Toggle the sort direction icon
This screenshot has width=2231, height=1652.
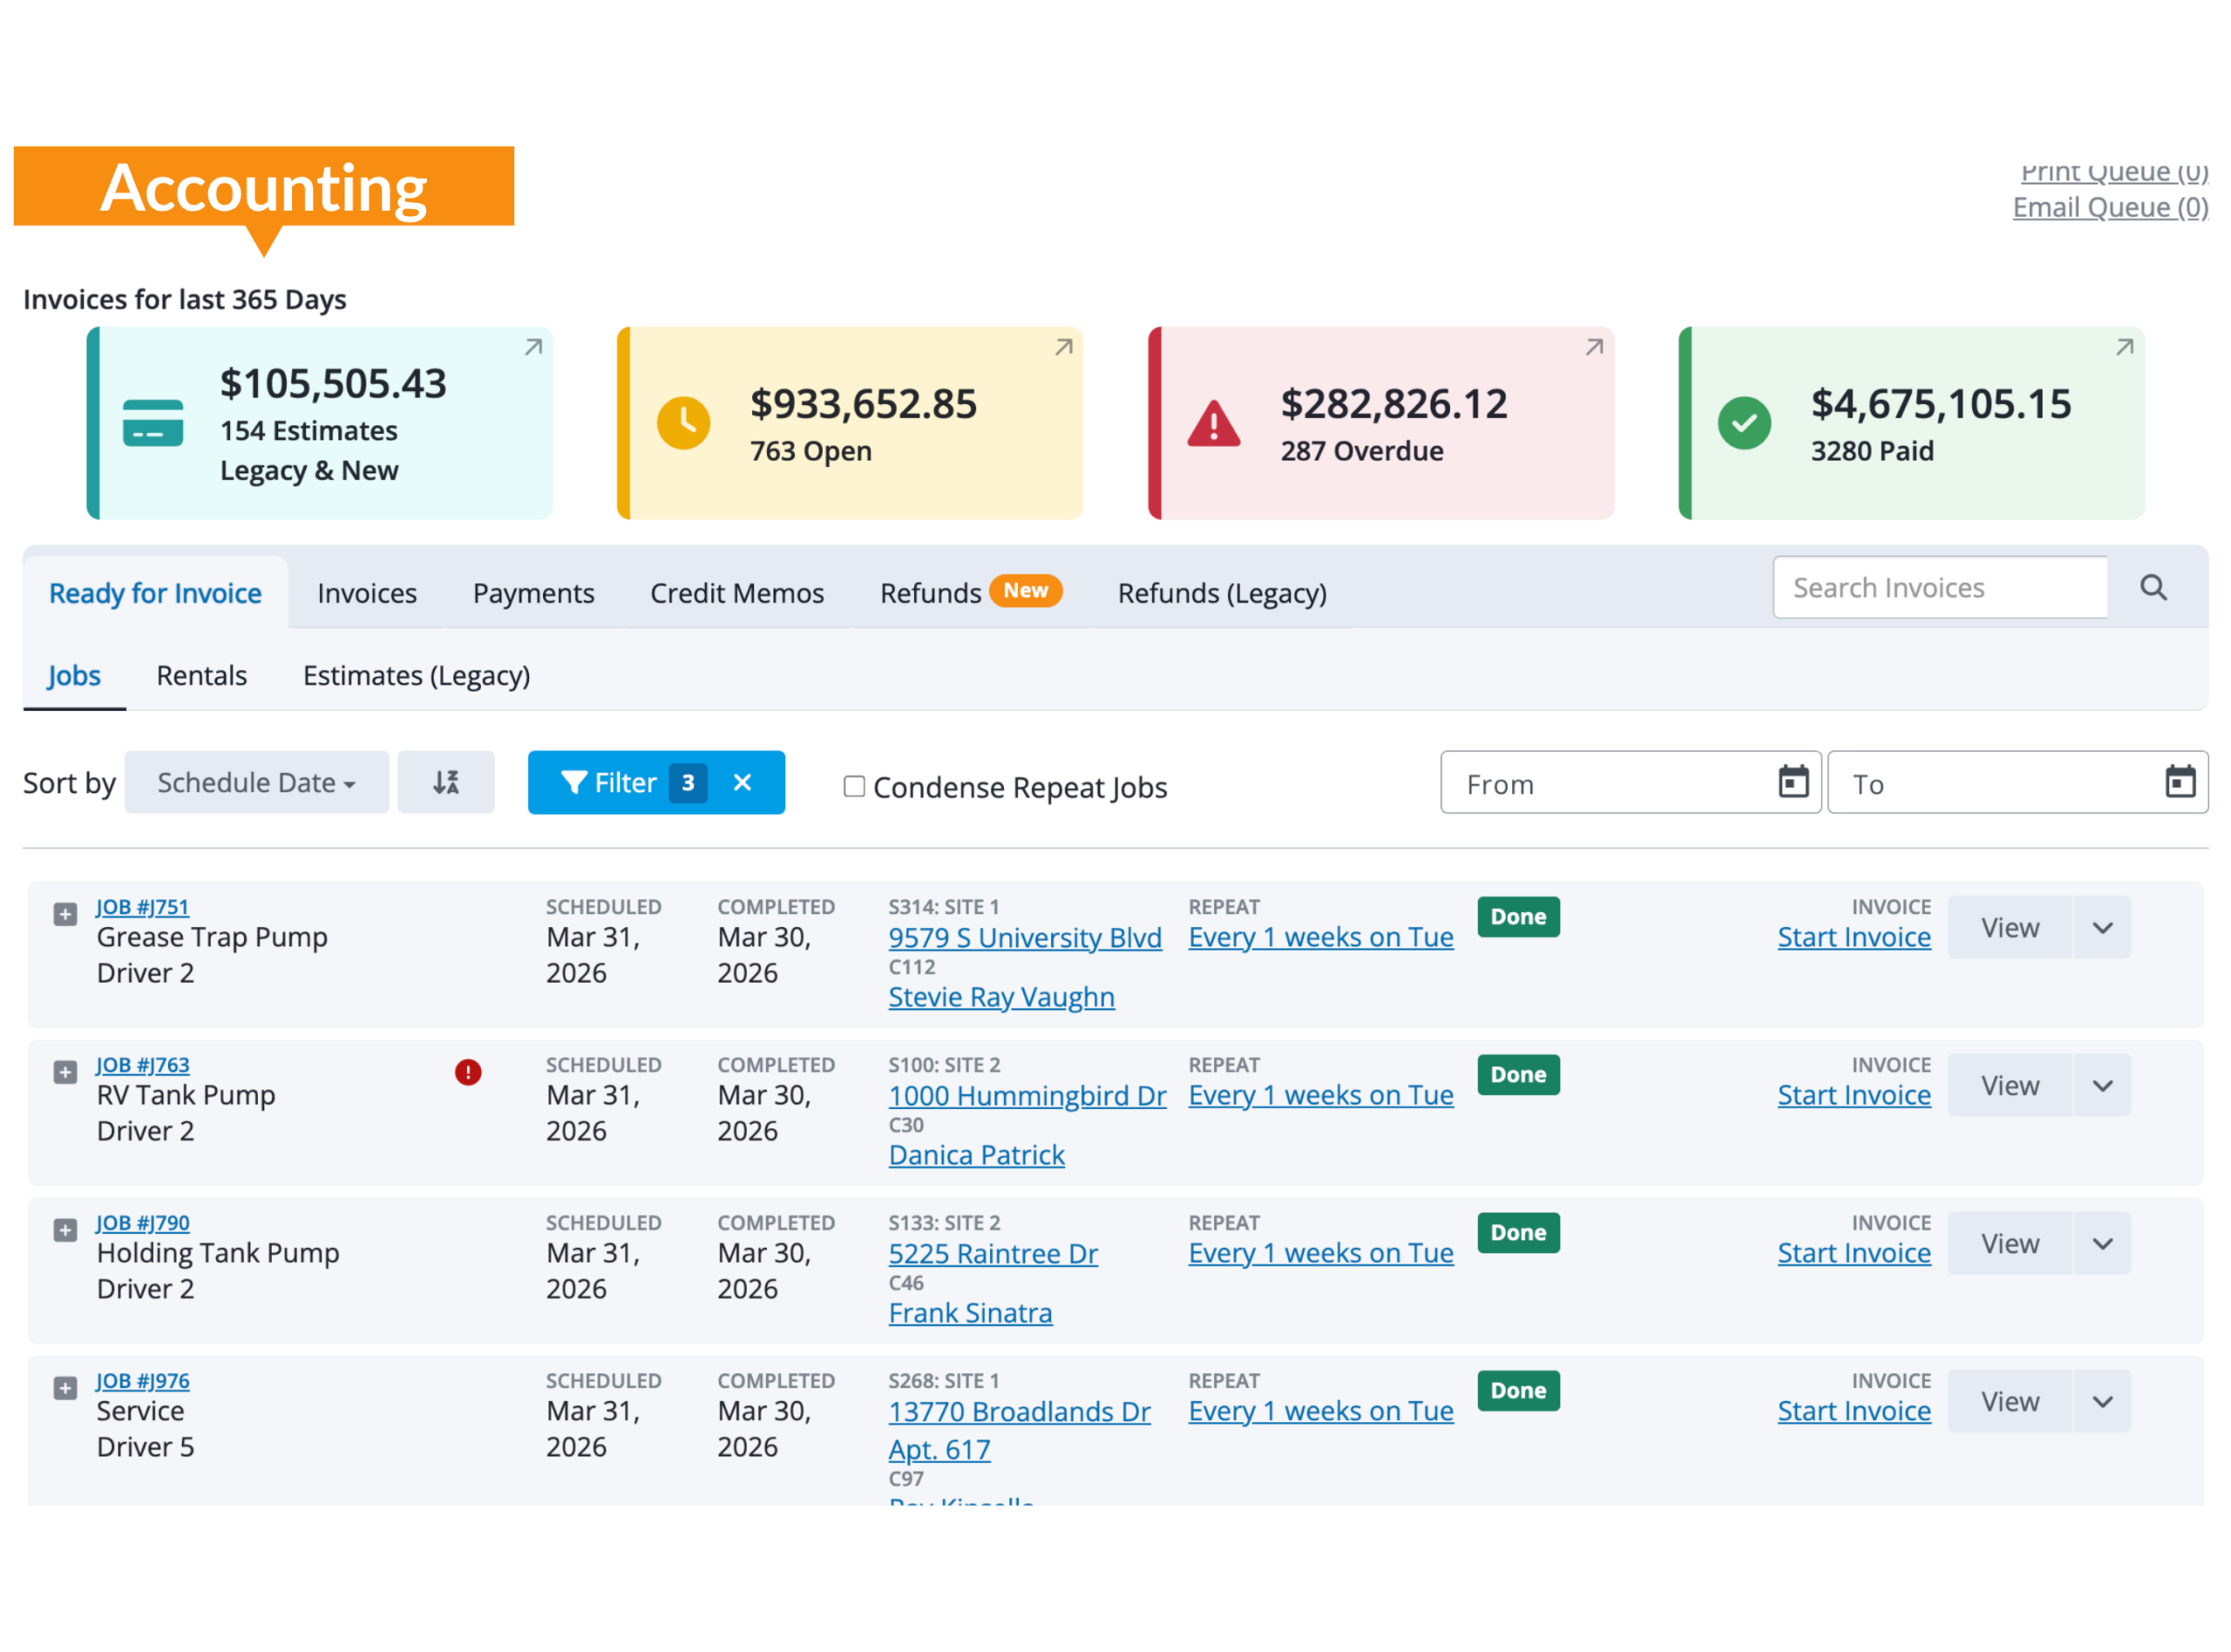pos(446,782)
